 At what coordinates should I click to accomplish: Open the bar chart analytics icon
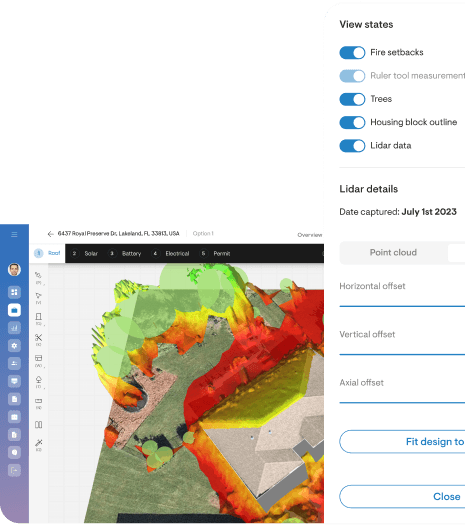[x=14, y=328]
